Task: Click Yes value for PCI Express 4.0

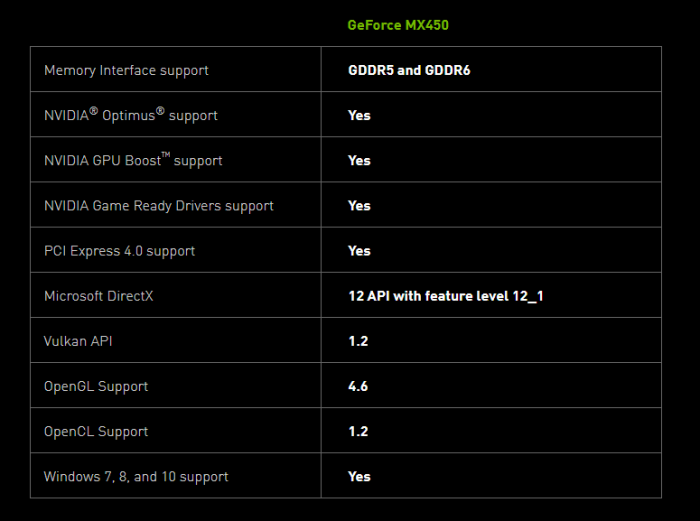Action: tap(359, 251)
